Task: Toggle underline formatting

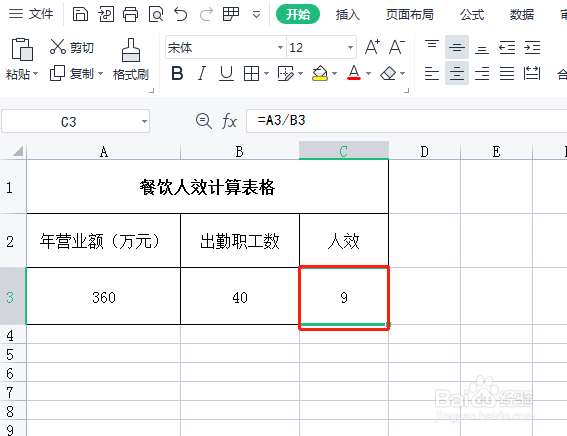Action: click(226, 73)
